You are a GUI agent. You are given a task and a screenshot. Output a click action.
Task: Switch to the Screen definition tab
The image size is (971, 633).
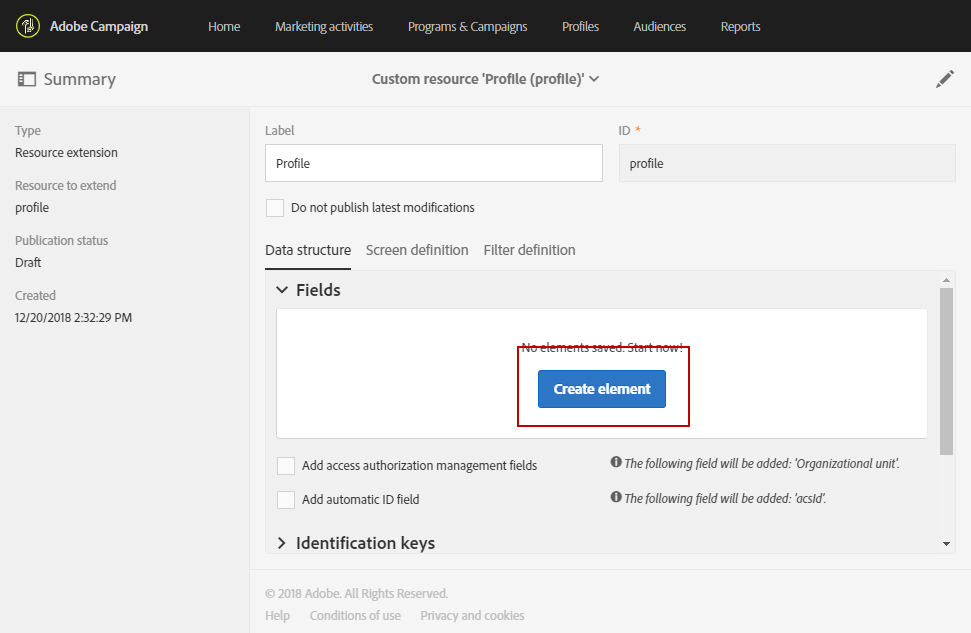click(417, 250)
